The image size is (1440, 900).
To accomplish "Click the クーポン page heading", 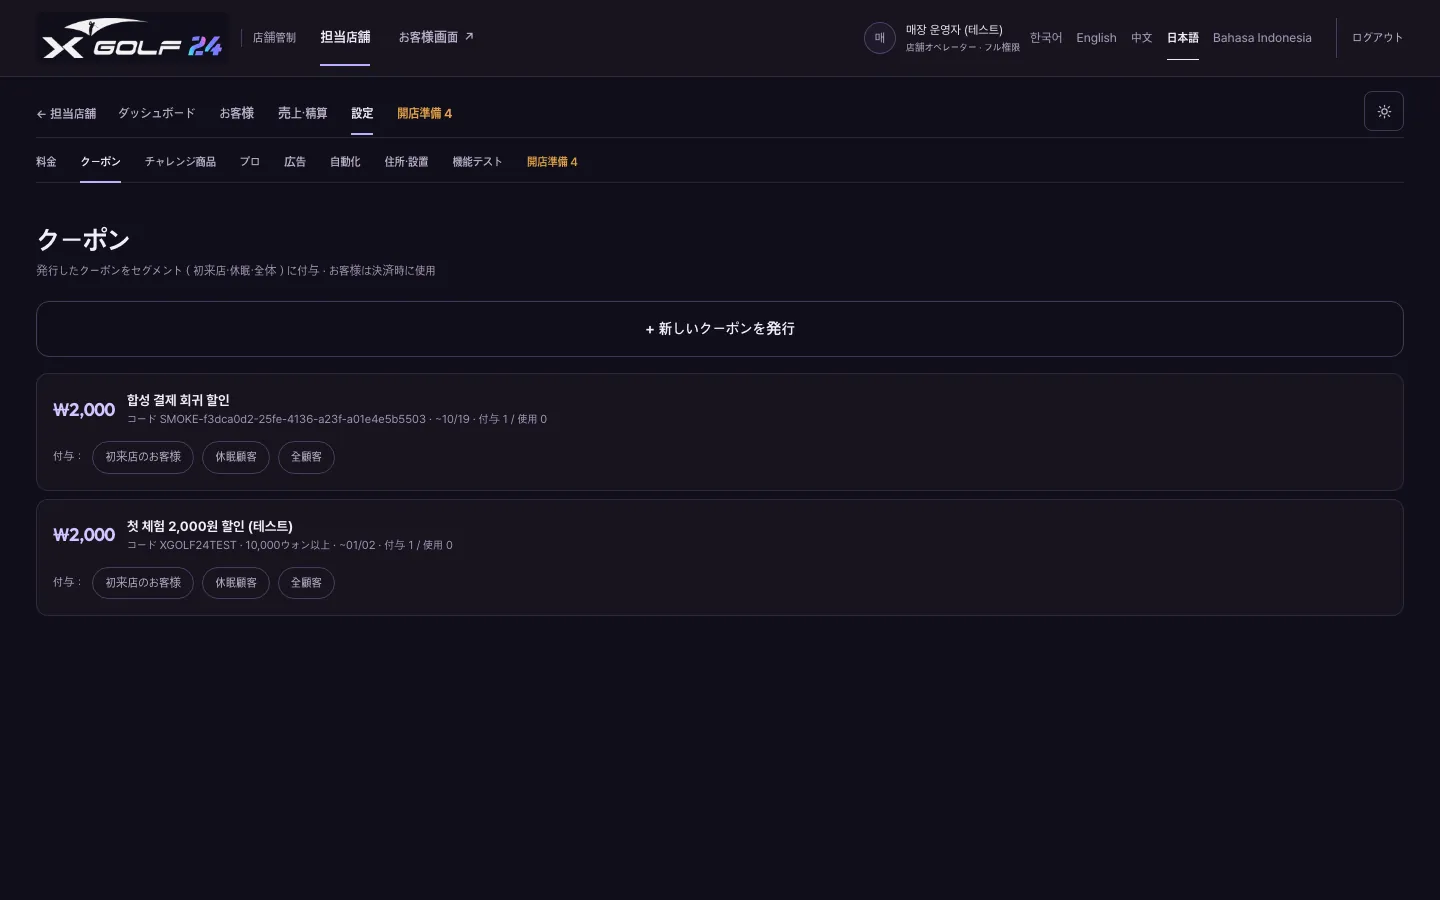I will click(83, 240).
